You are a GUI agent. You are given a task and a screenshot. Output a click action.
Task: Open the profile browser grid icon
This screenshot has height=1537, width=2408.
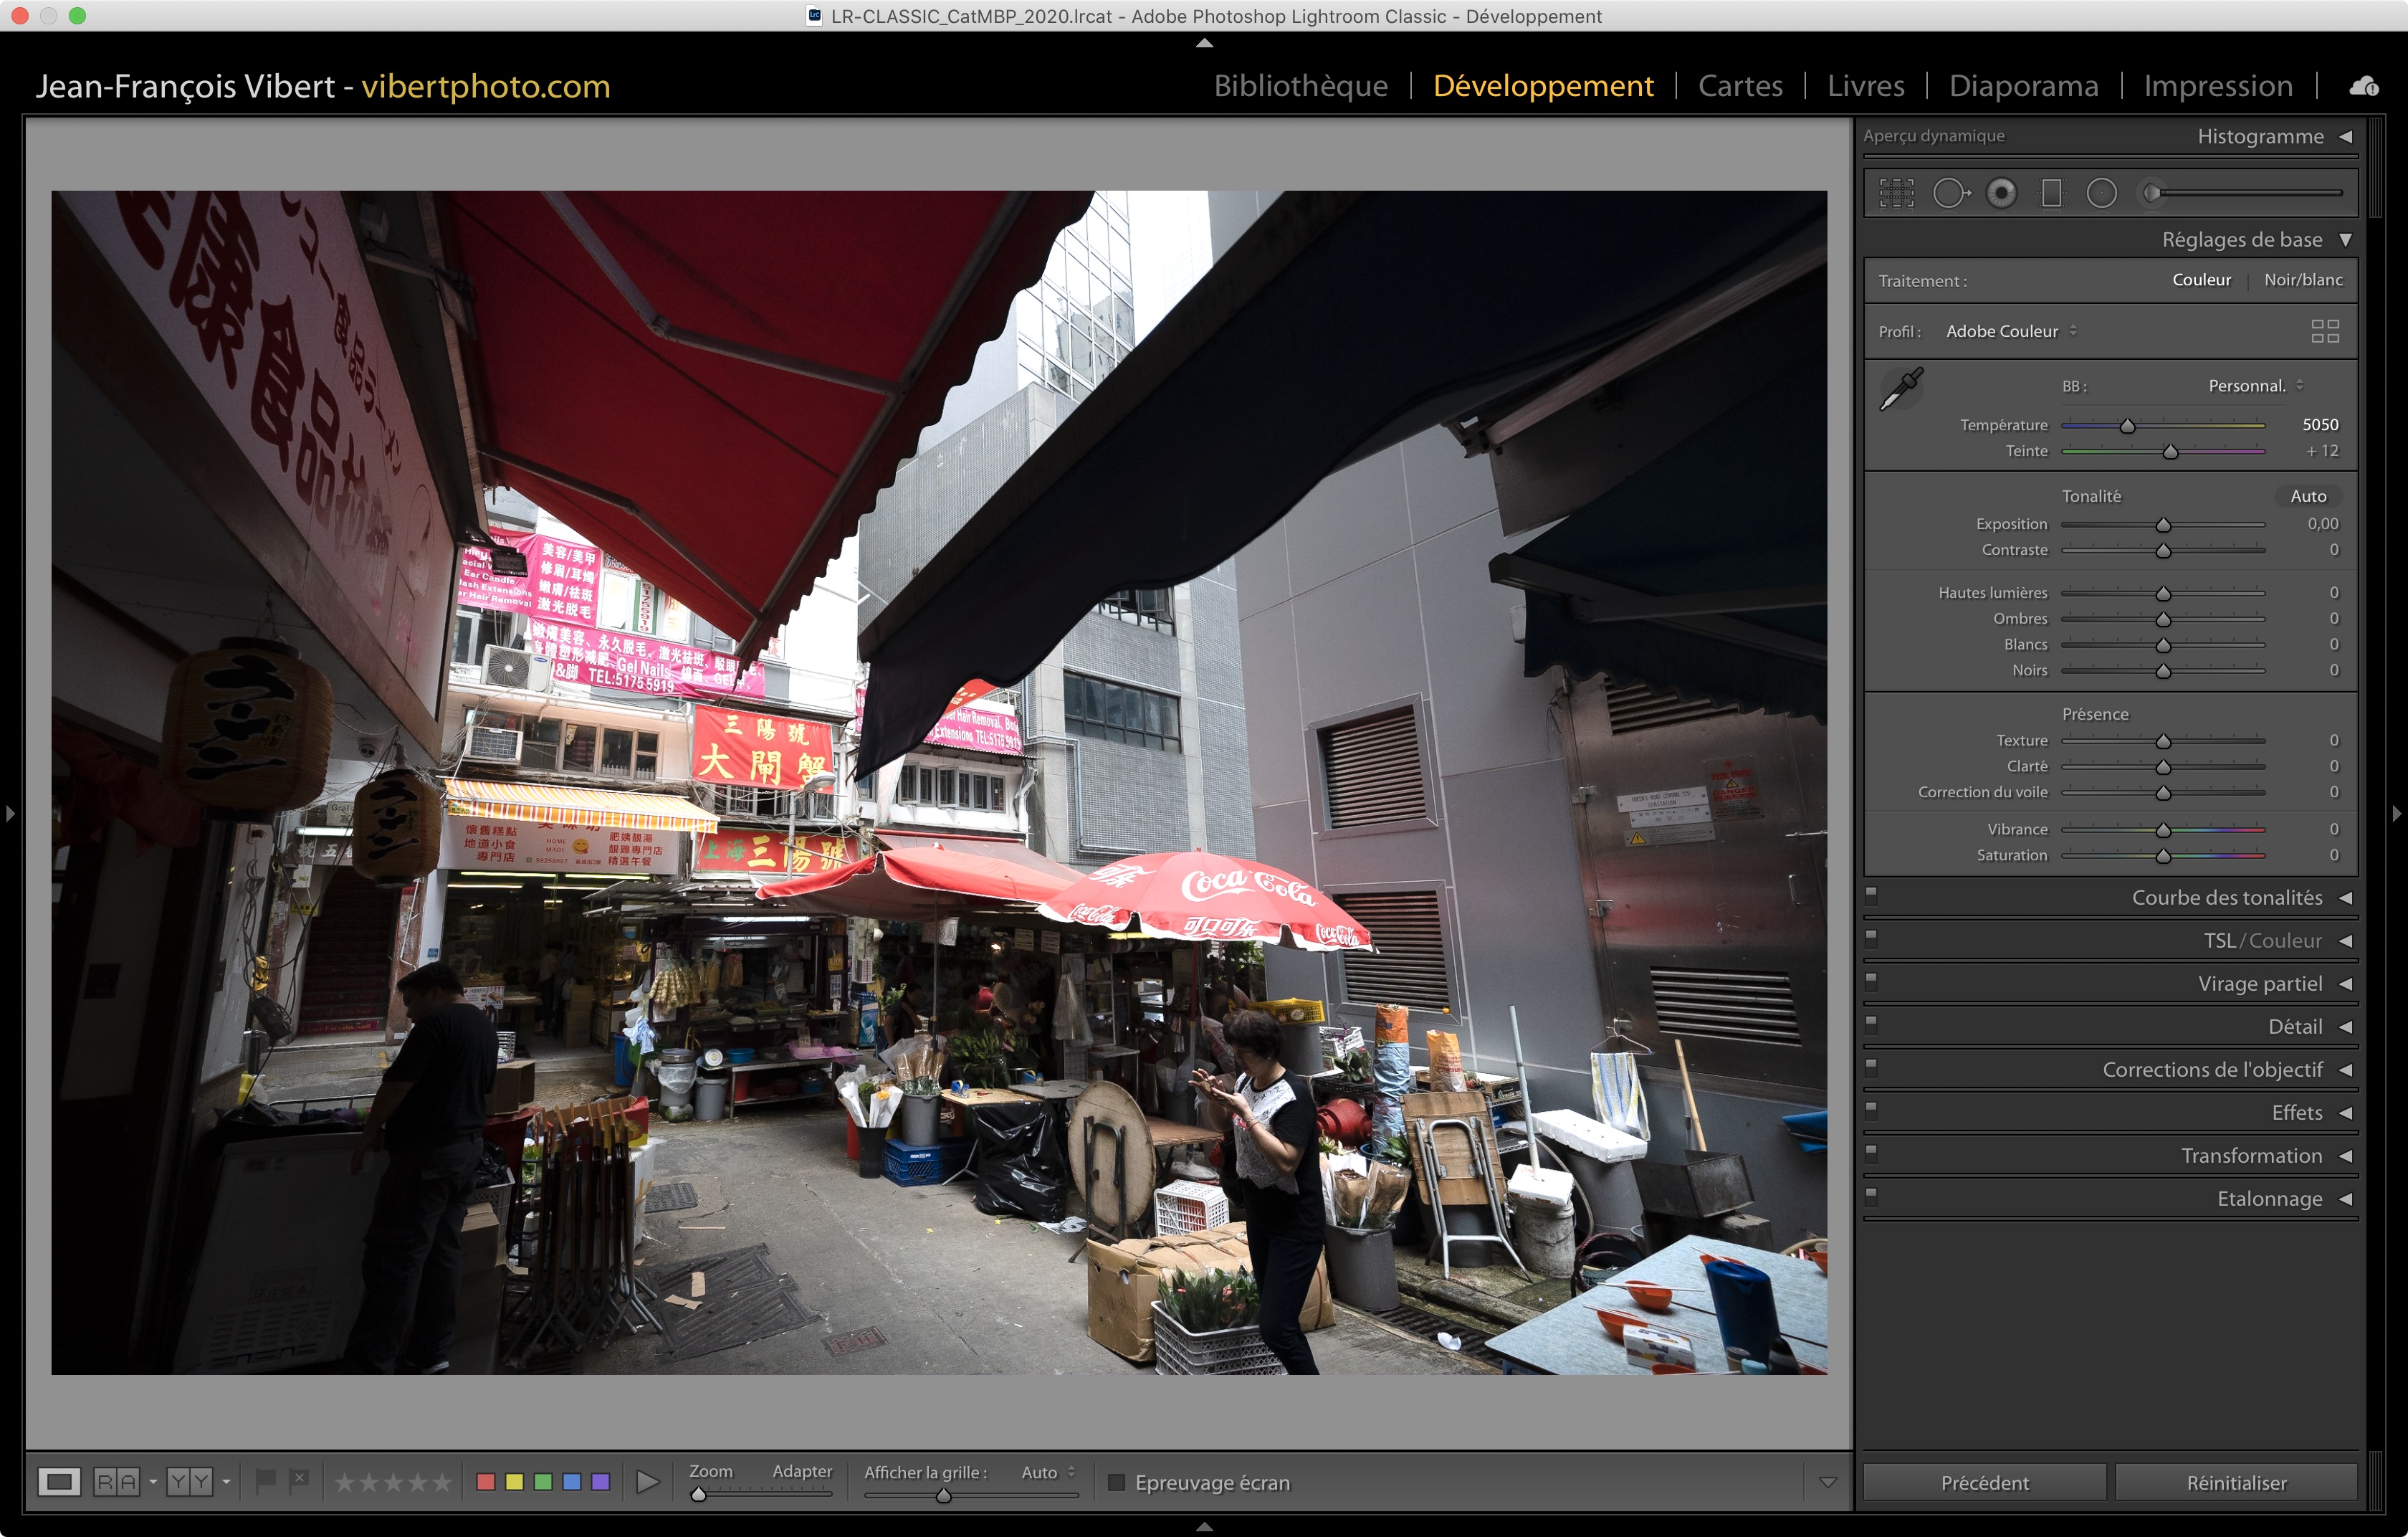coord(2325,331)
